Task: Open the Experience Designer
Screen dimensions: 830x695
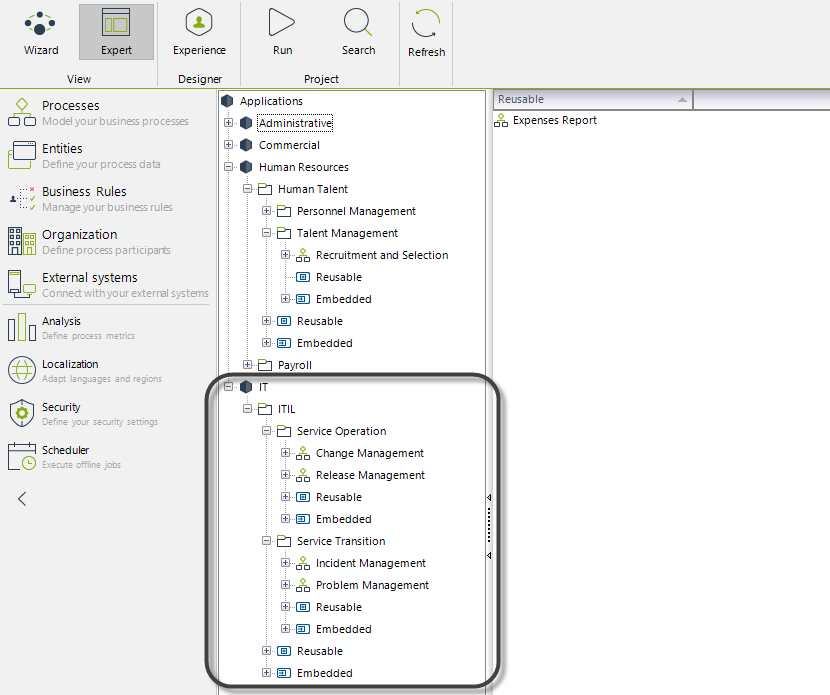Action: (x=199, y=33)
